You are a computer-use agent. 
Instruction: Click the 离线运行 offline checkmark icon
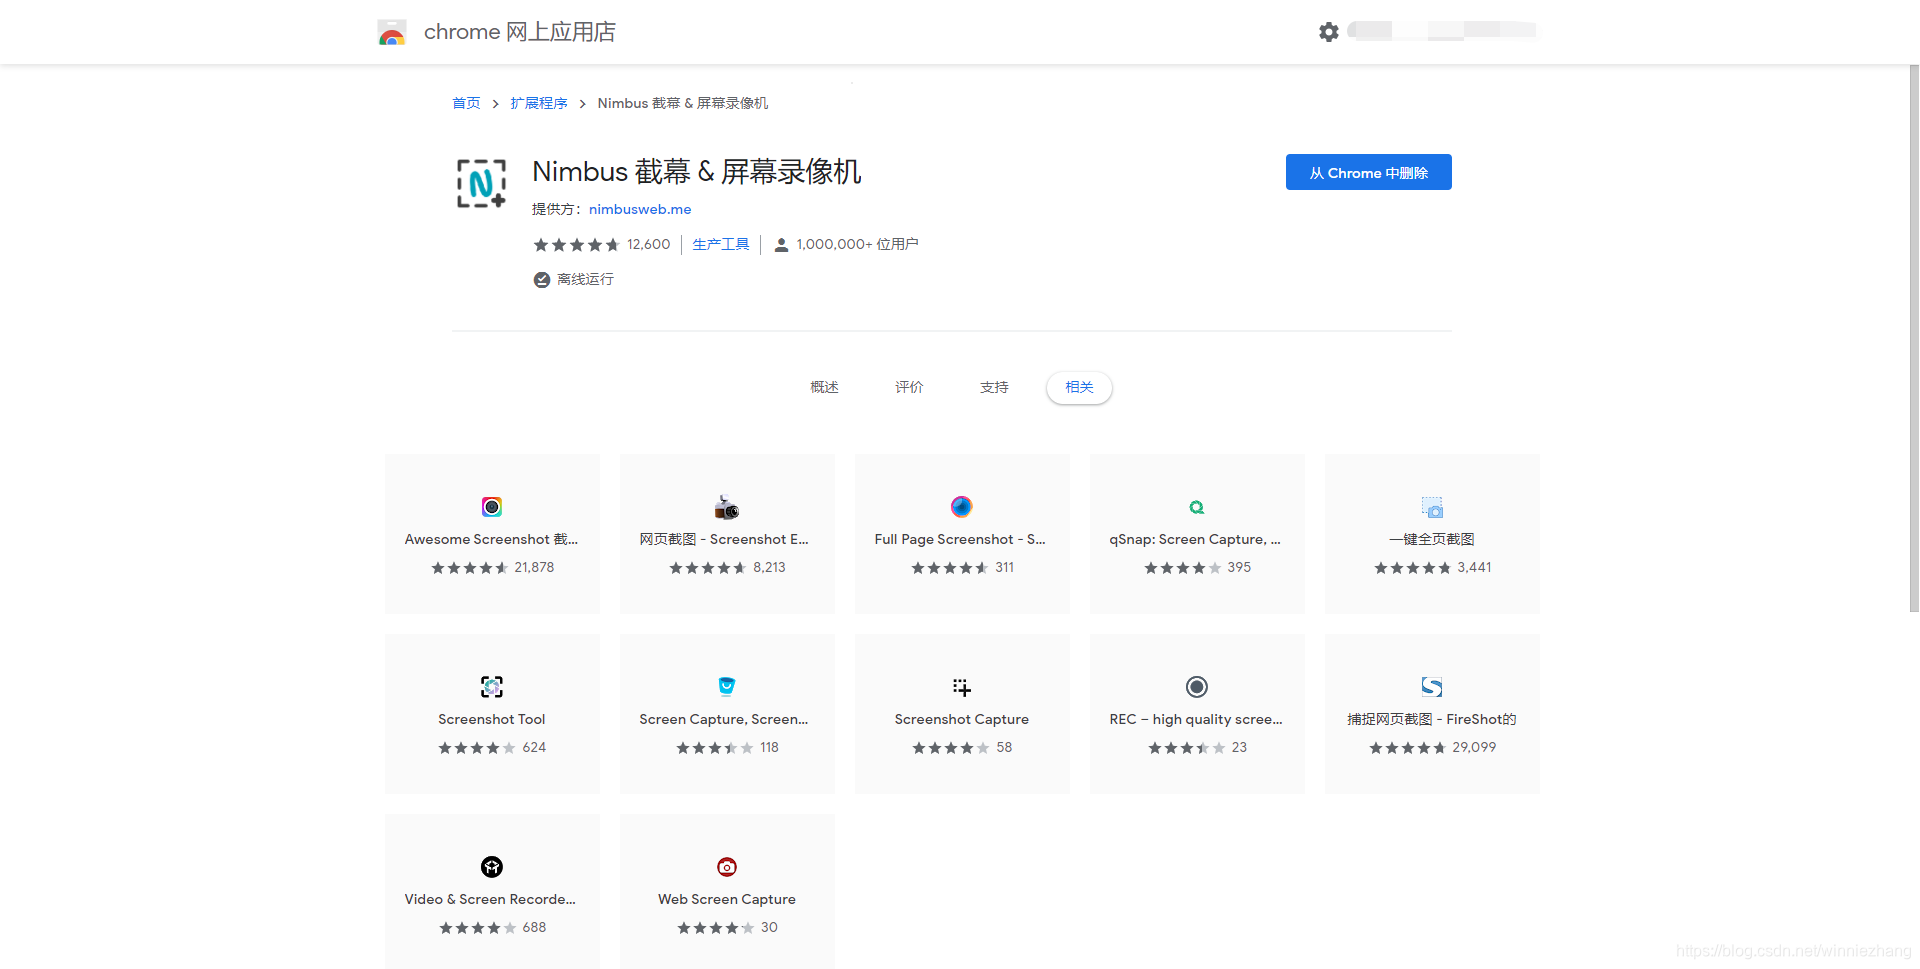[x=542, y=280]
